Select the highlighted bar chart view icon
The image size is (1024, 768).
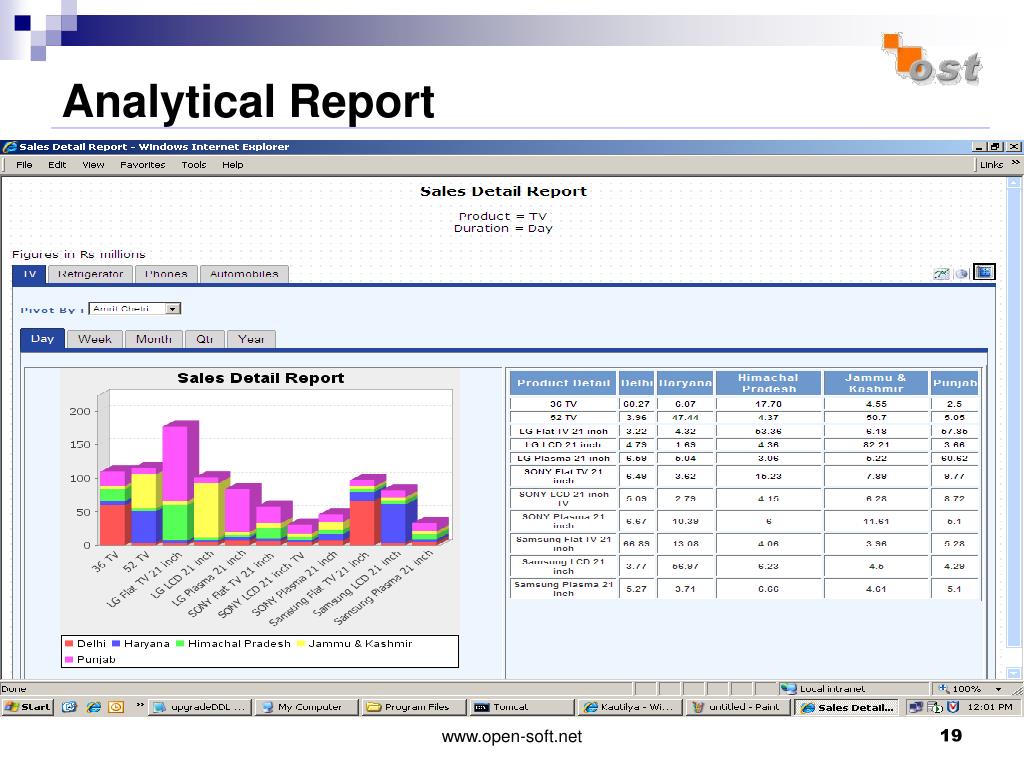pos(984,272)
